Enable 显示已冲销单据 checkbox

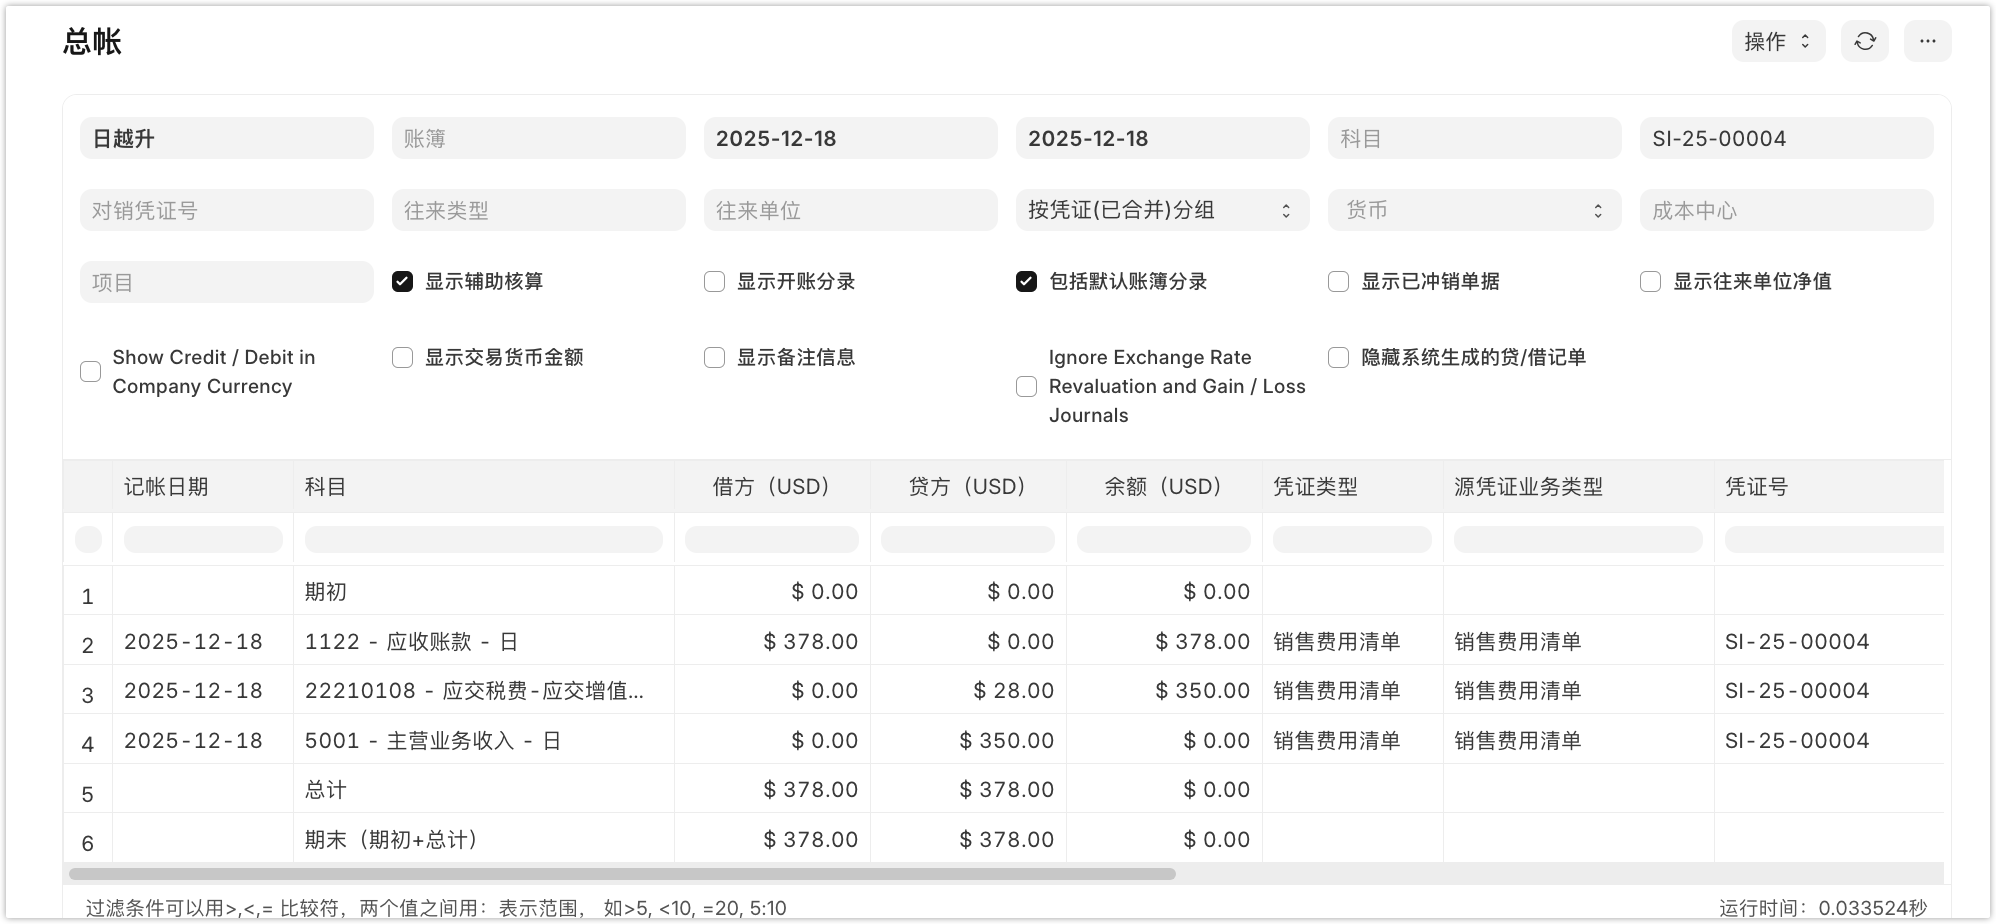click(1339, 282)
